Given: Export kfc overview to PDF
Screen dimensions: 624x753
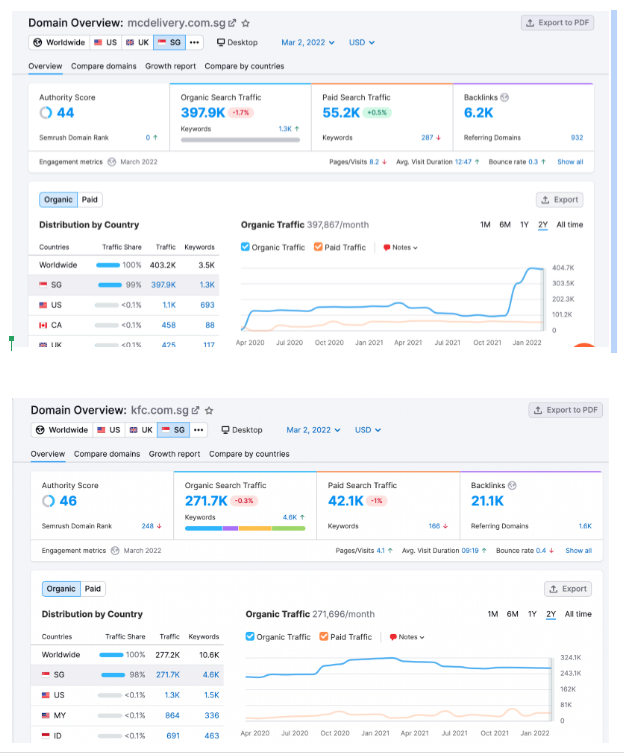Looking at the screenshot, I should 565,410.
